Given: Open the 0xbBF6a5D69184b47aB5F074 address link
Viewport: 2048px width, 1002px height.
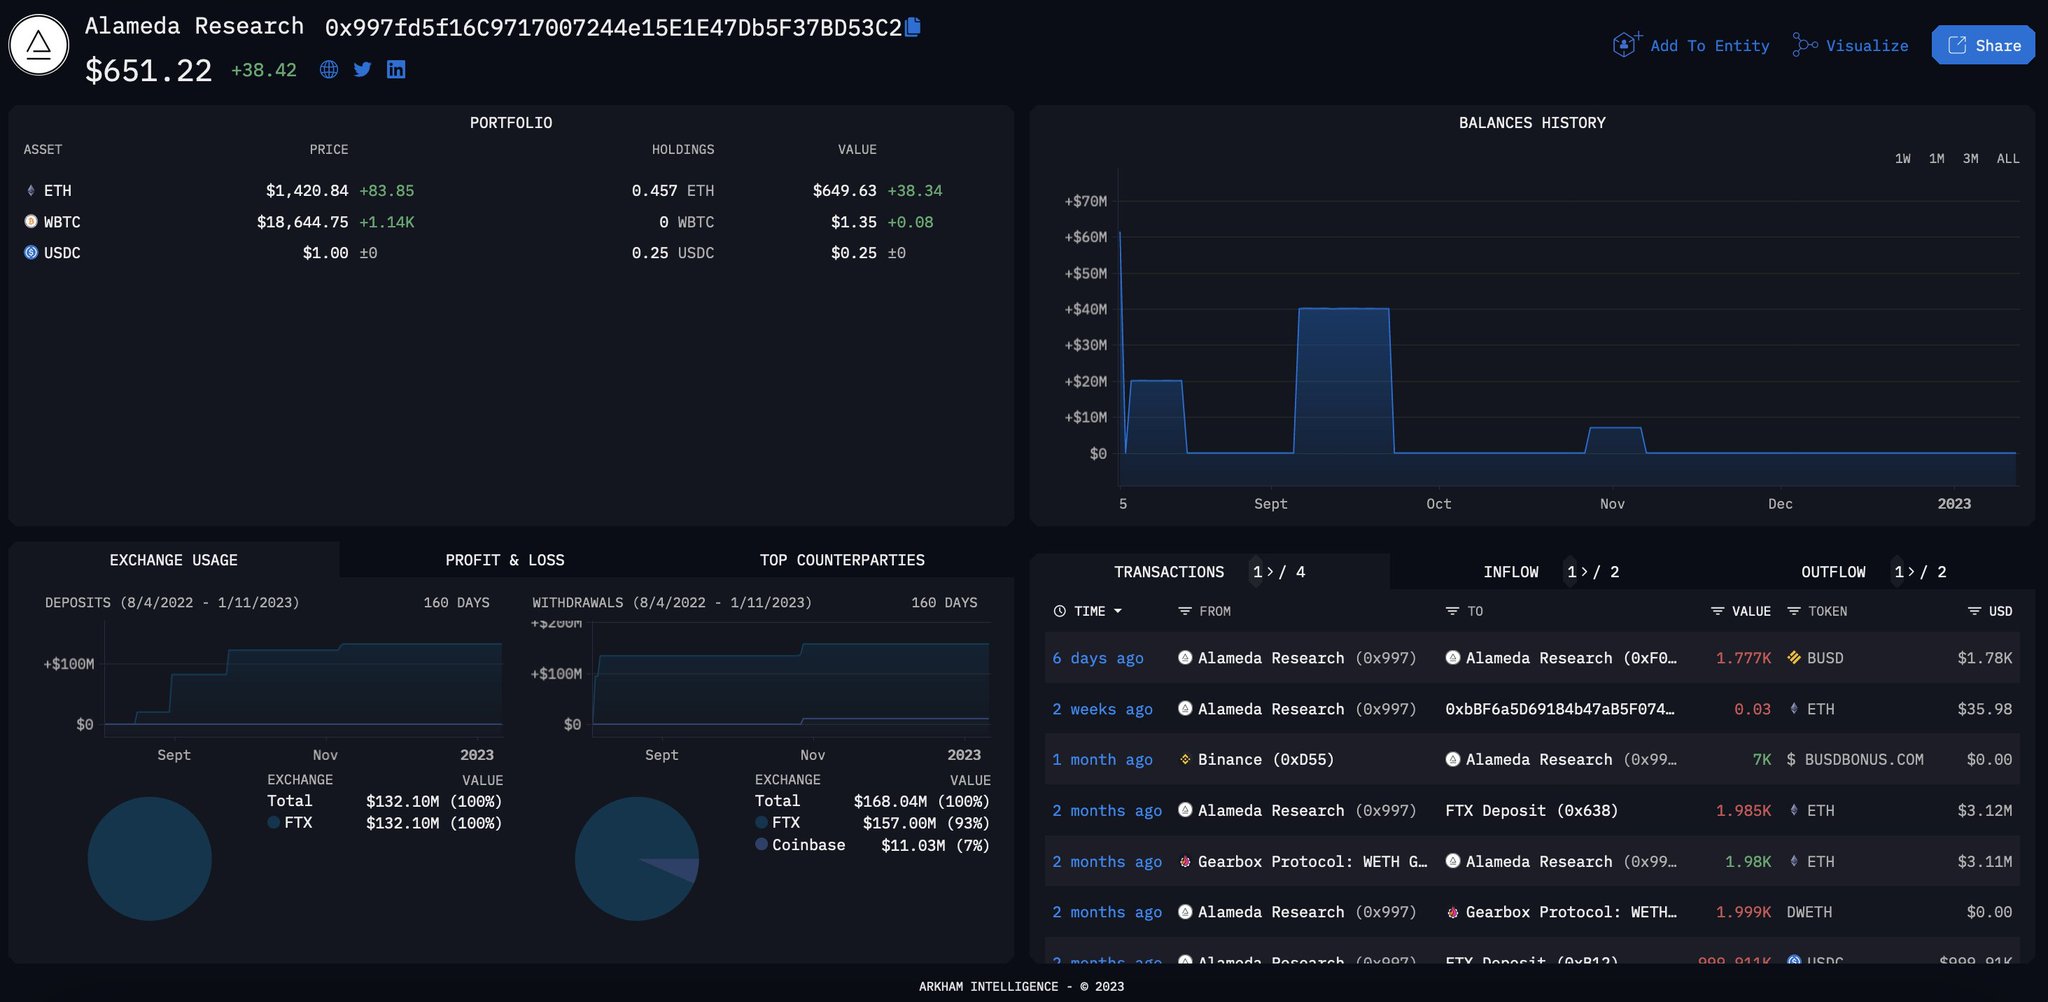Looking at the screenshot, I should coord(1560,709).
